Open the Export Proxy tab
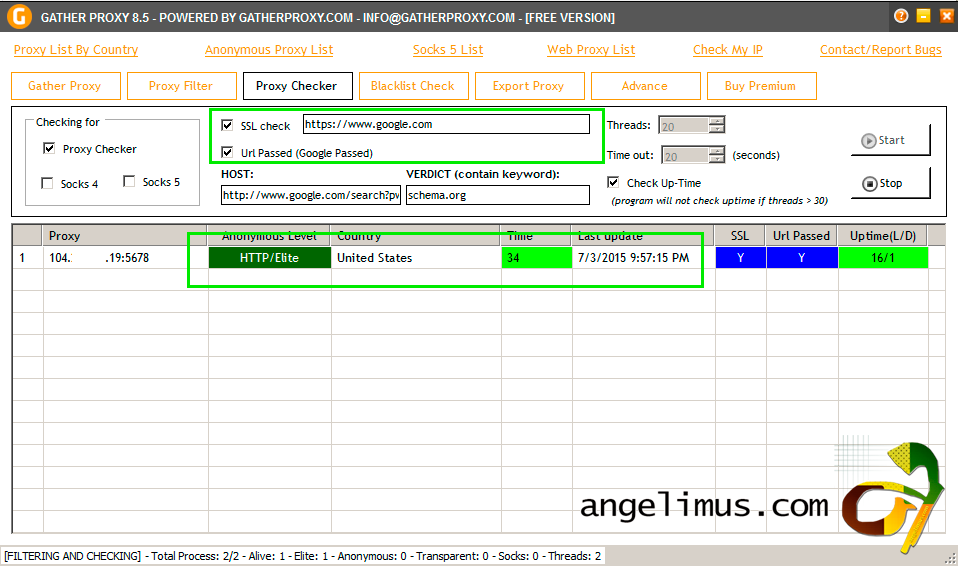This screenshot has height=566, width=958. pyautogui.click(x=530, y=86)
